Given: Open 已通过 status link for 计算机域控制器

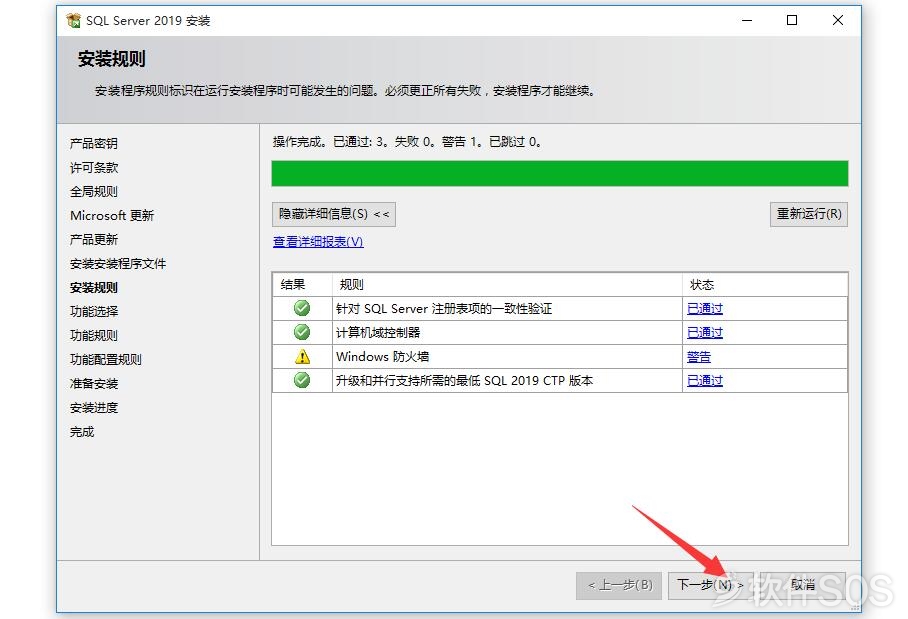Looking at the screenshot, I should point(705,333).
